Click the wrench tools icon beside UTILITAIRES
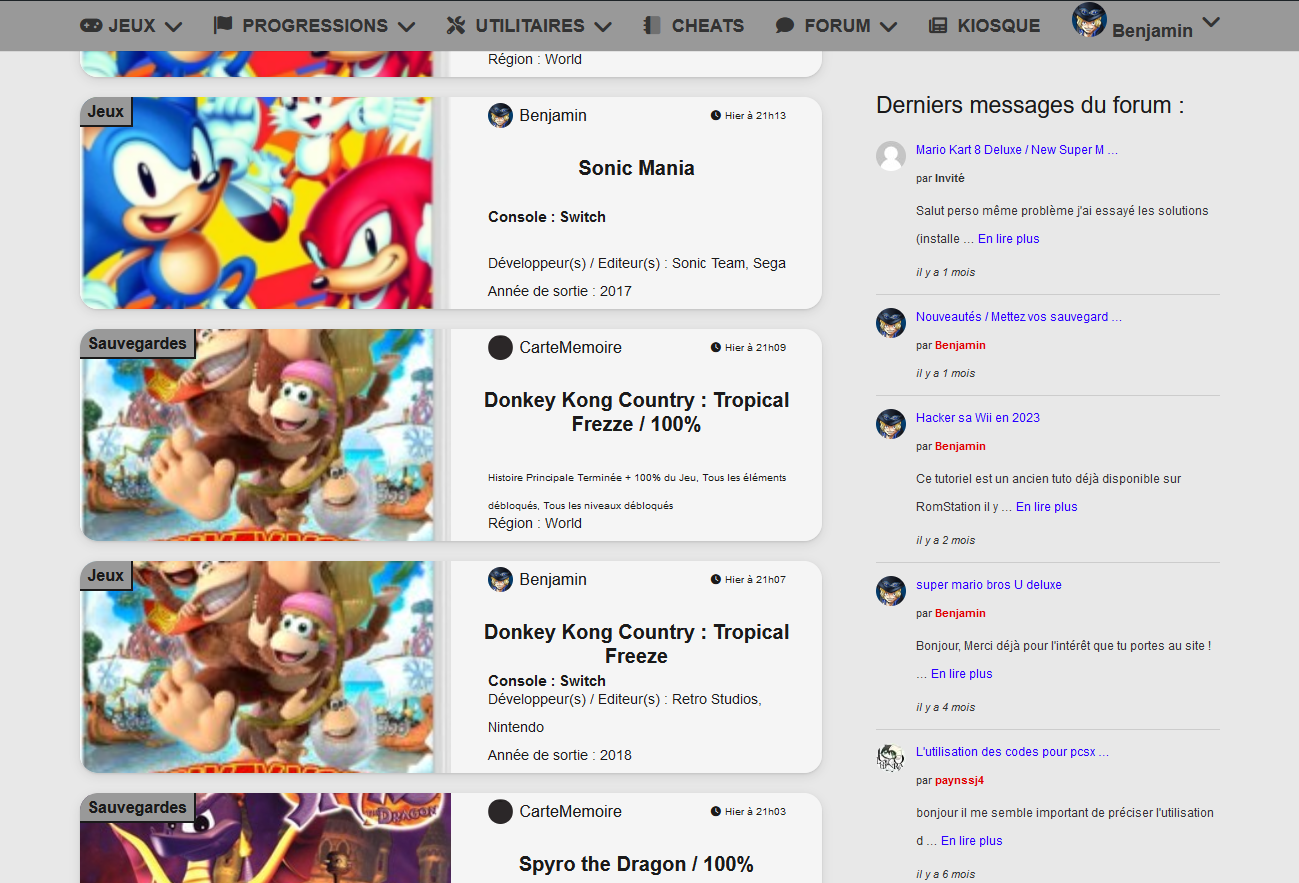Image resolution: width=1299 pixels, height=883 pixels. [x=456, y=26]
